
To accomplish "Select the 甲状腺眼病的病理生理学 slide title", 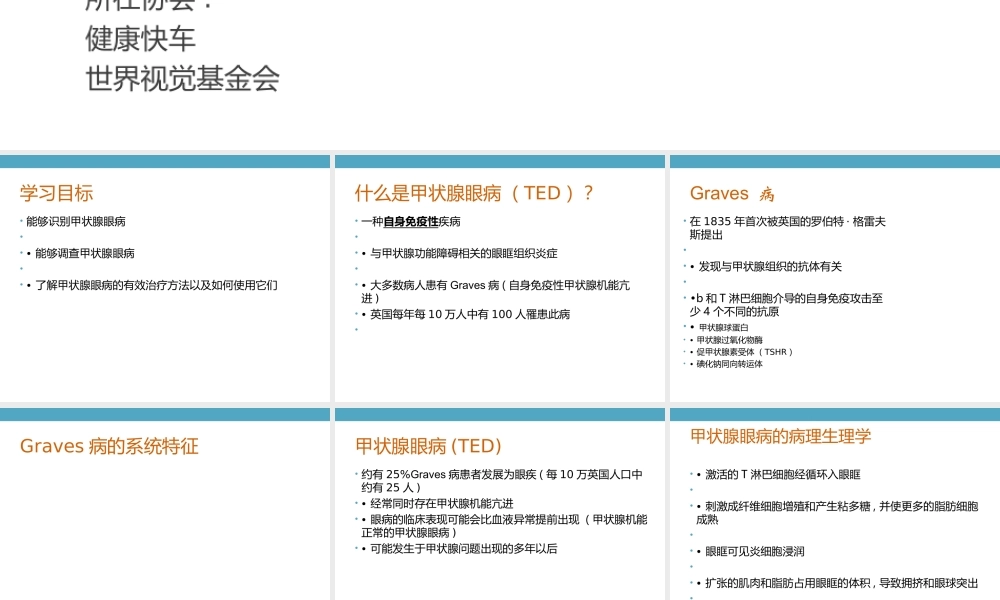I will pos(779,436).
